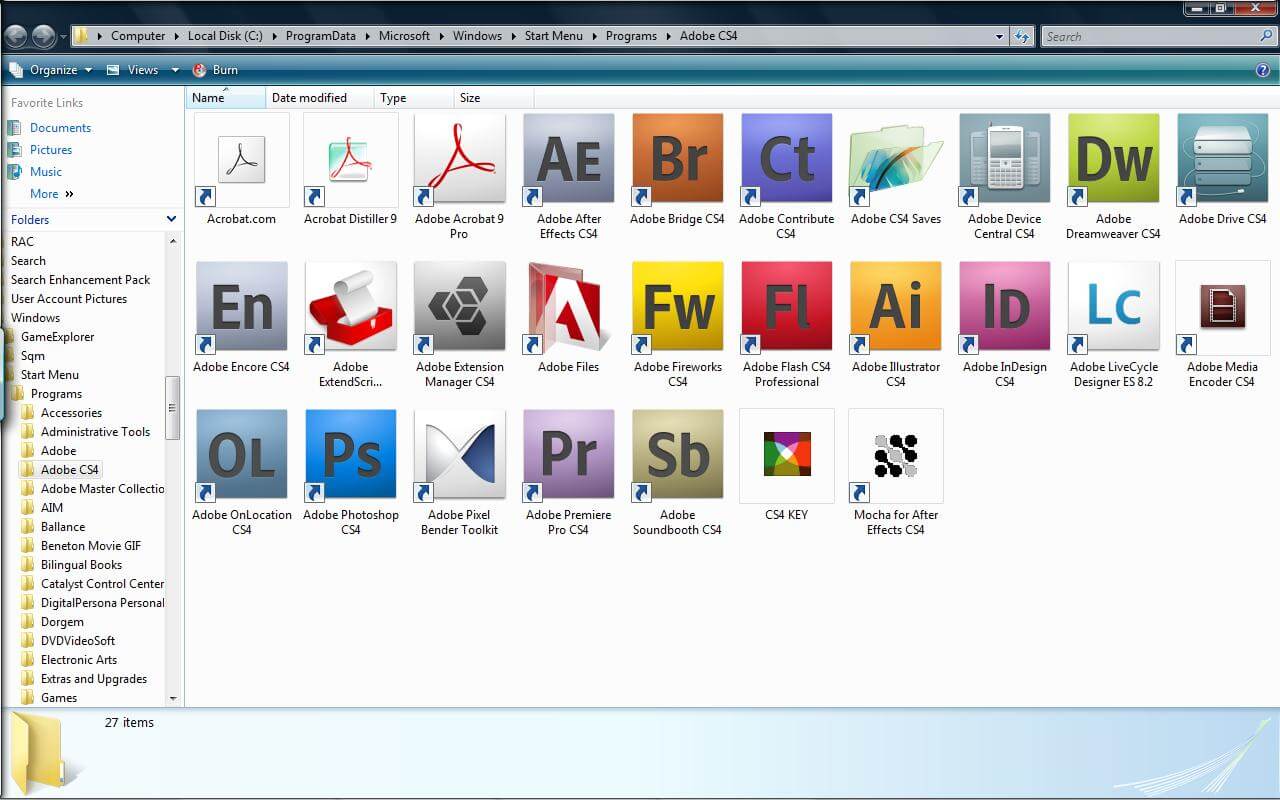
Task: Collapse the Folders pane chevron
Action: (171, 219)
